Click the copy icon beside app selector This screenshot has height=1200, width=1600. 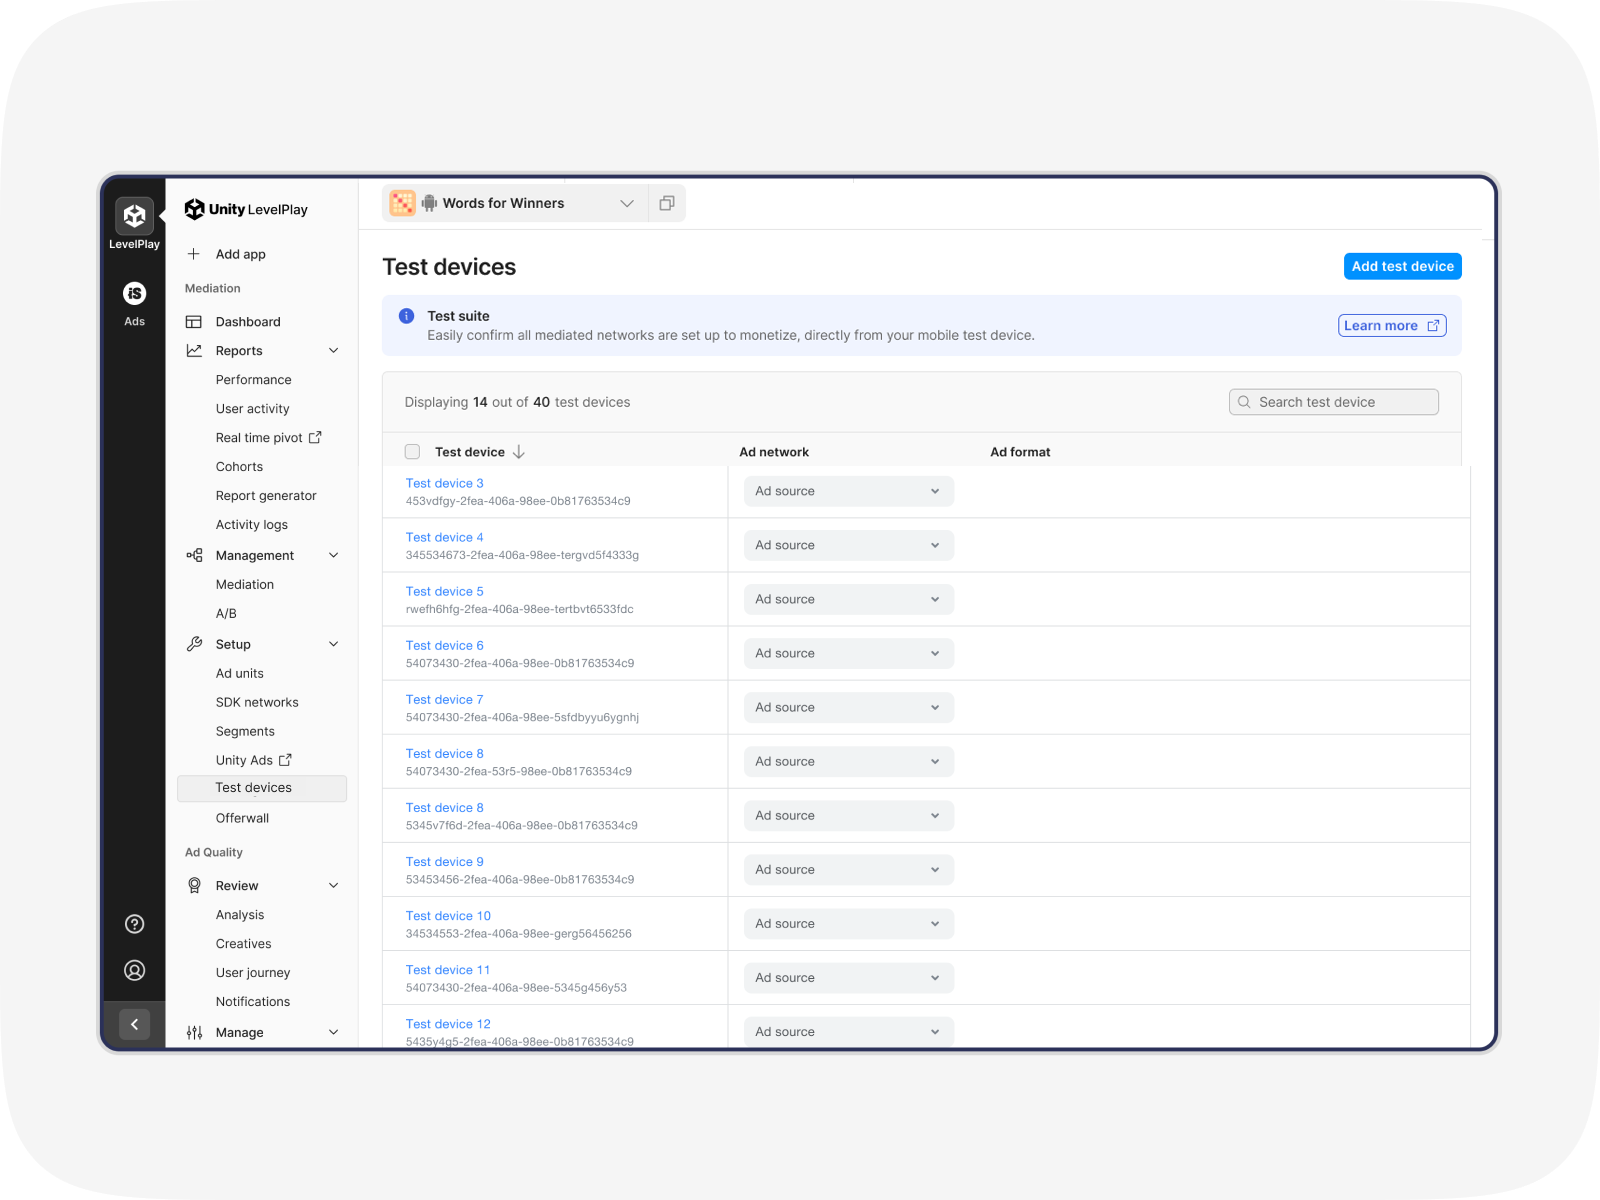pos(667,203)
